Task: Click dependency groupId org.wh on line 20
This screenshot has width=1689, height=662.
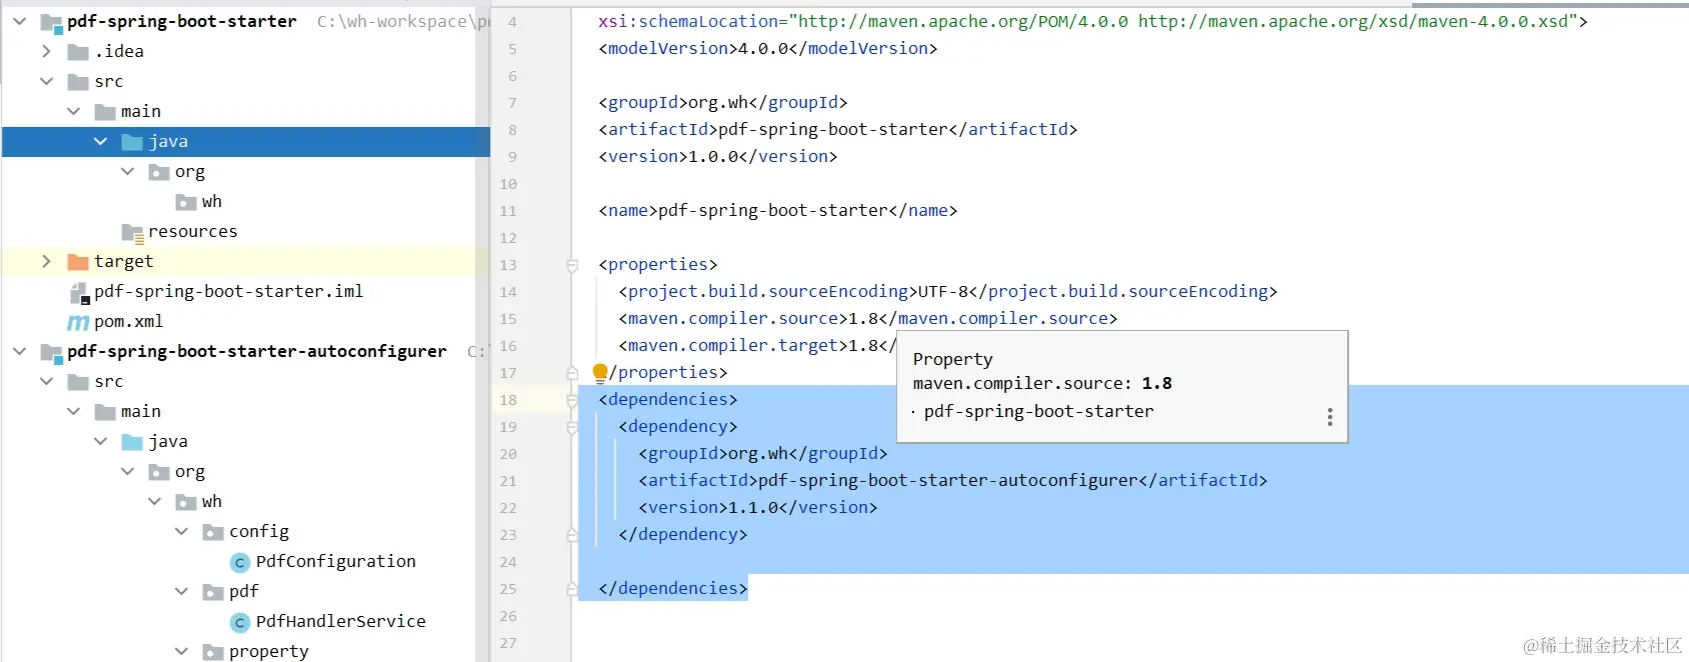Action: coord(763,453)
